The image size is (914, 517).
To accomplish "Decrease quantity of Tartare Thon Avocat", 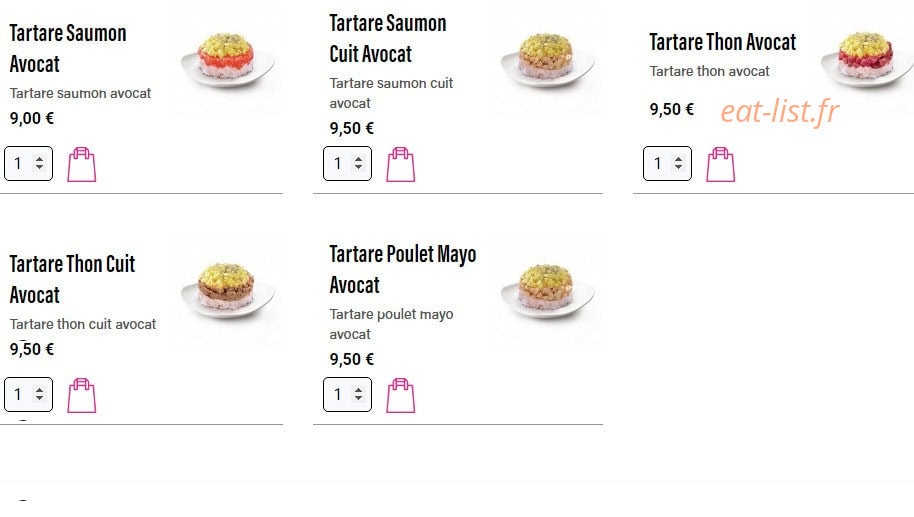I will (679, 168).
